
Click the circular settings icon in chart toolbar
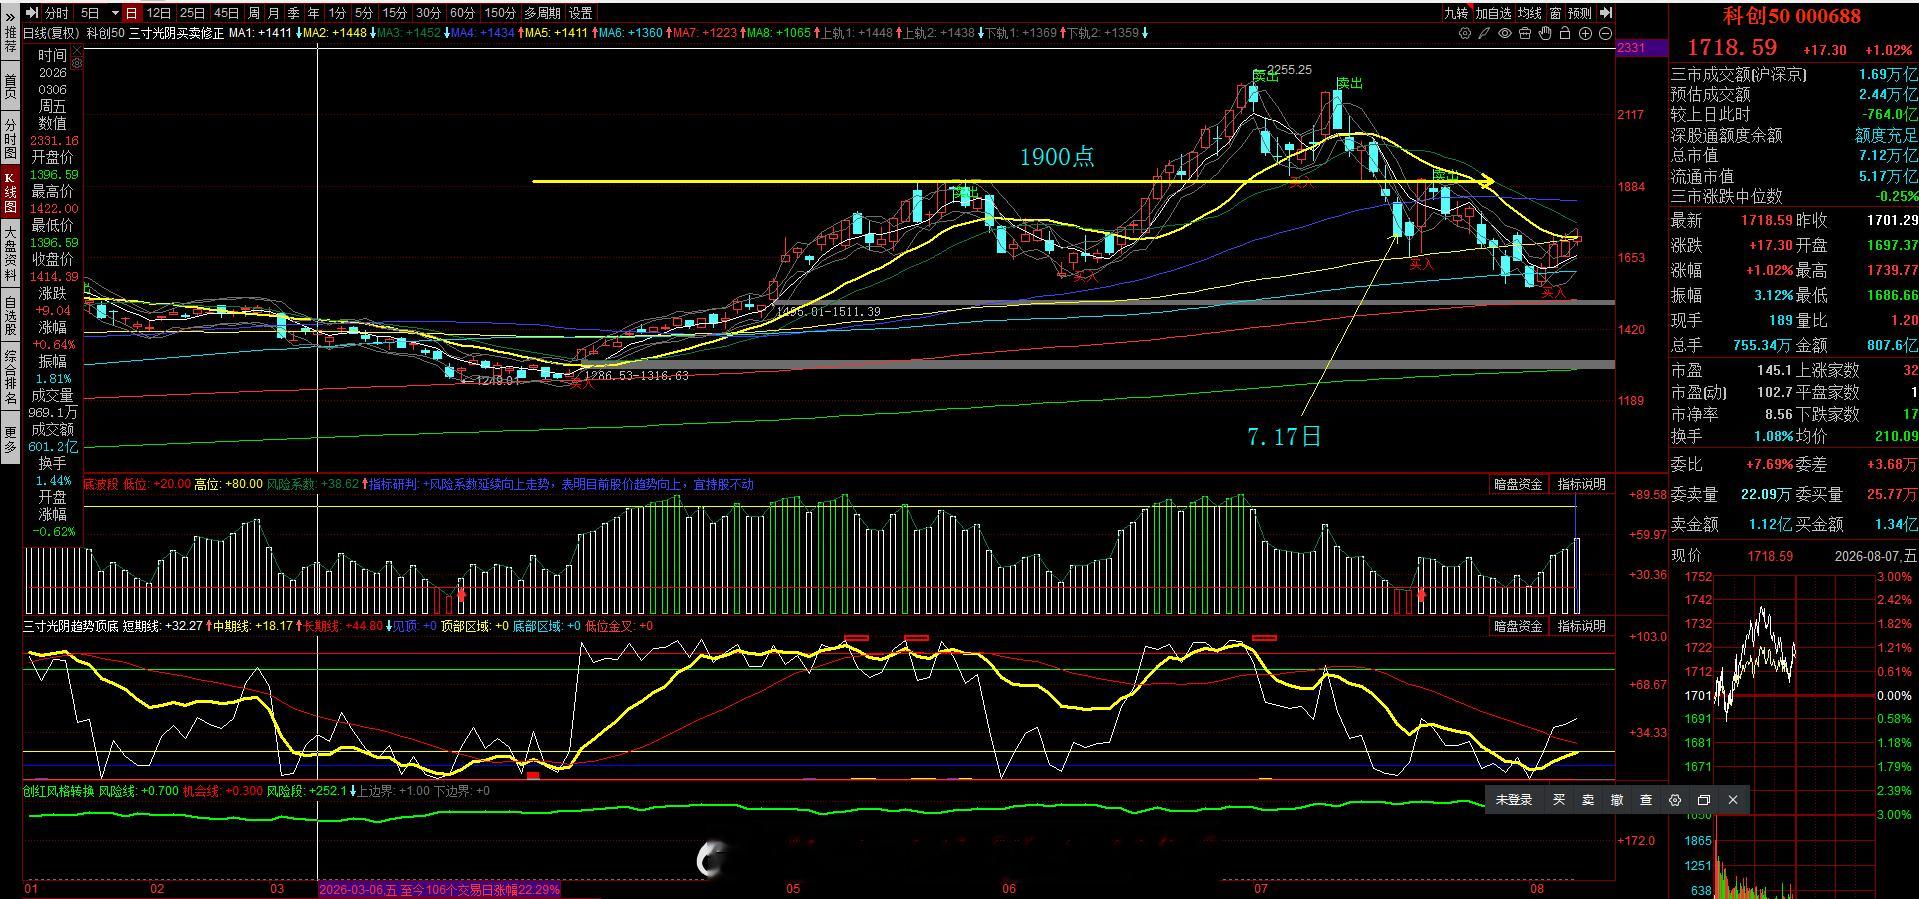(1465, 33)
